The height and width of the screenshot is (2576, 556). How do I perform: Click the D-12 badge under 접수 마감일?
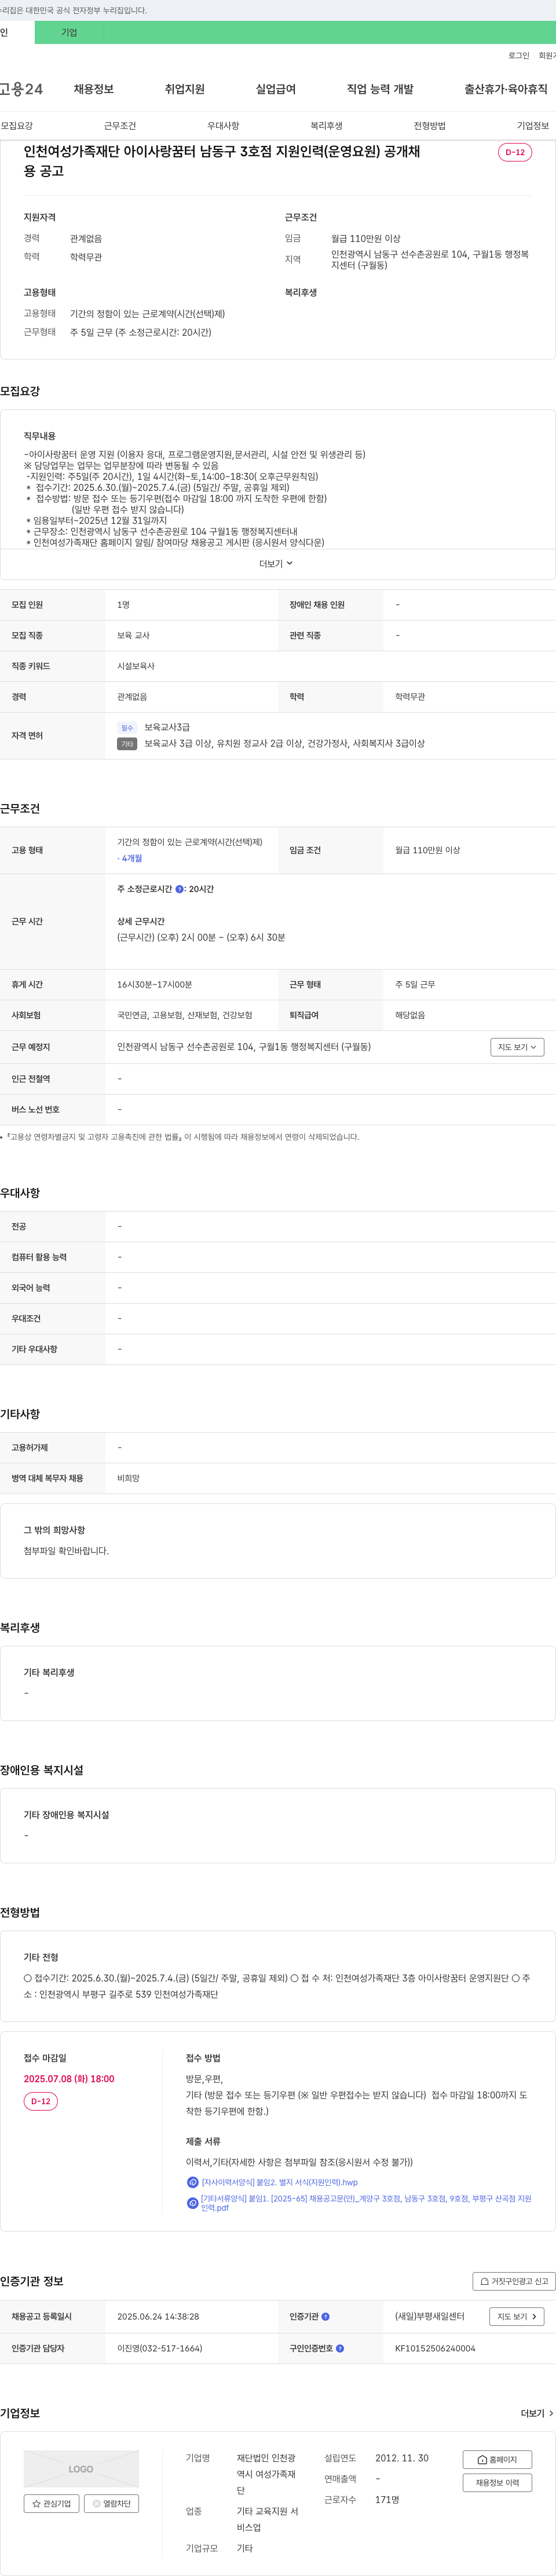coord(41,2101)
